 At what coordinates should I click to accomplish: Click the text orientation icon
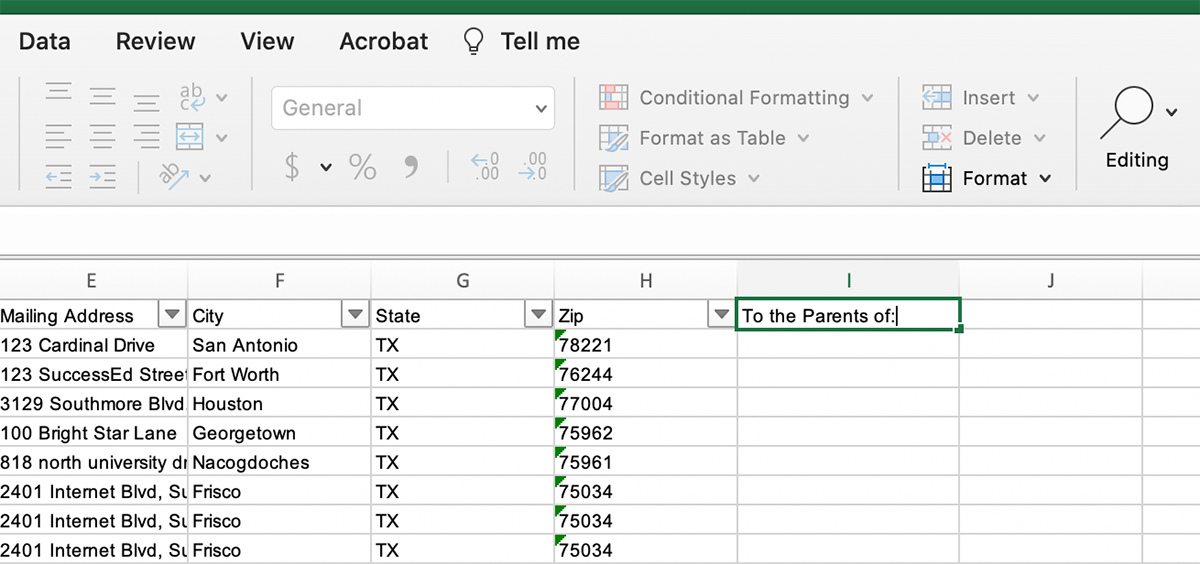tap(176, 177)
